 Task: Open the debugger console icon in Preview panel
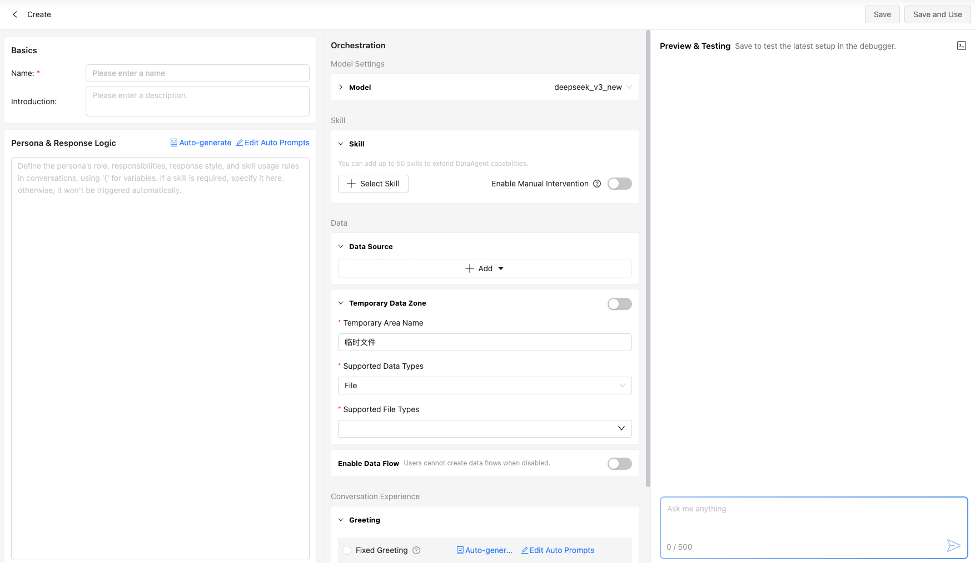point(961,46)
